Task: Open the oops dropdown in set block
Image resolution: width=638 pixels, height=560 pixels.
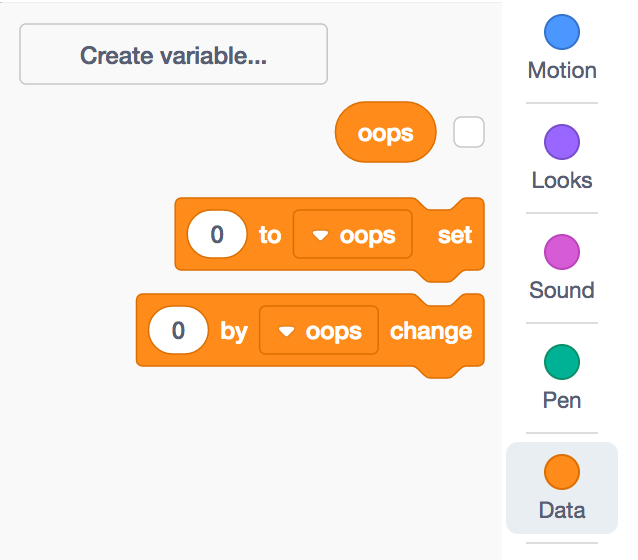Action: 352,235
